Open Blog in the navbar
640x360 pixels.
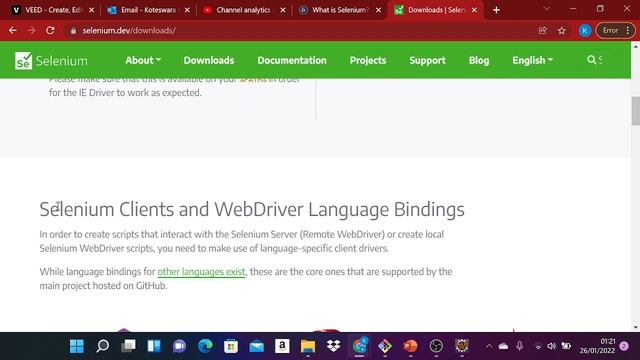pos(479,60)
